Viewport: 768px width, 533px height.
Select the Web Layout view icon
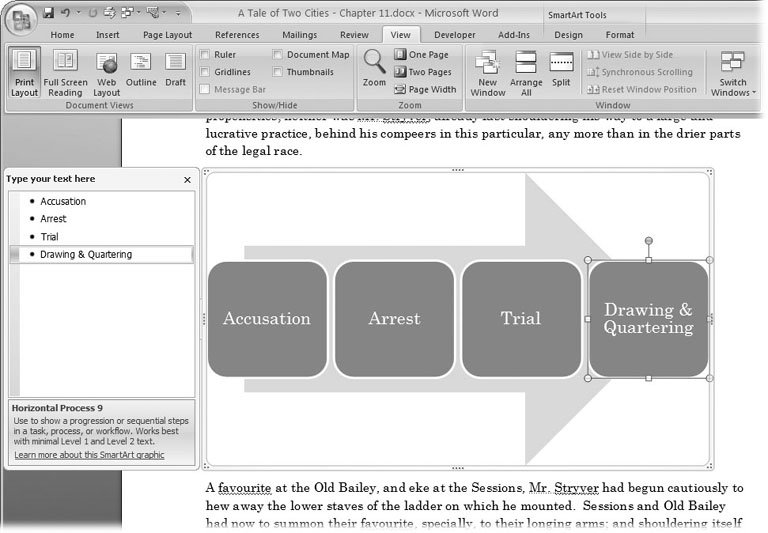[x=107, y=73]
